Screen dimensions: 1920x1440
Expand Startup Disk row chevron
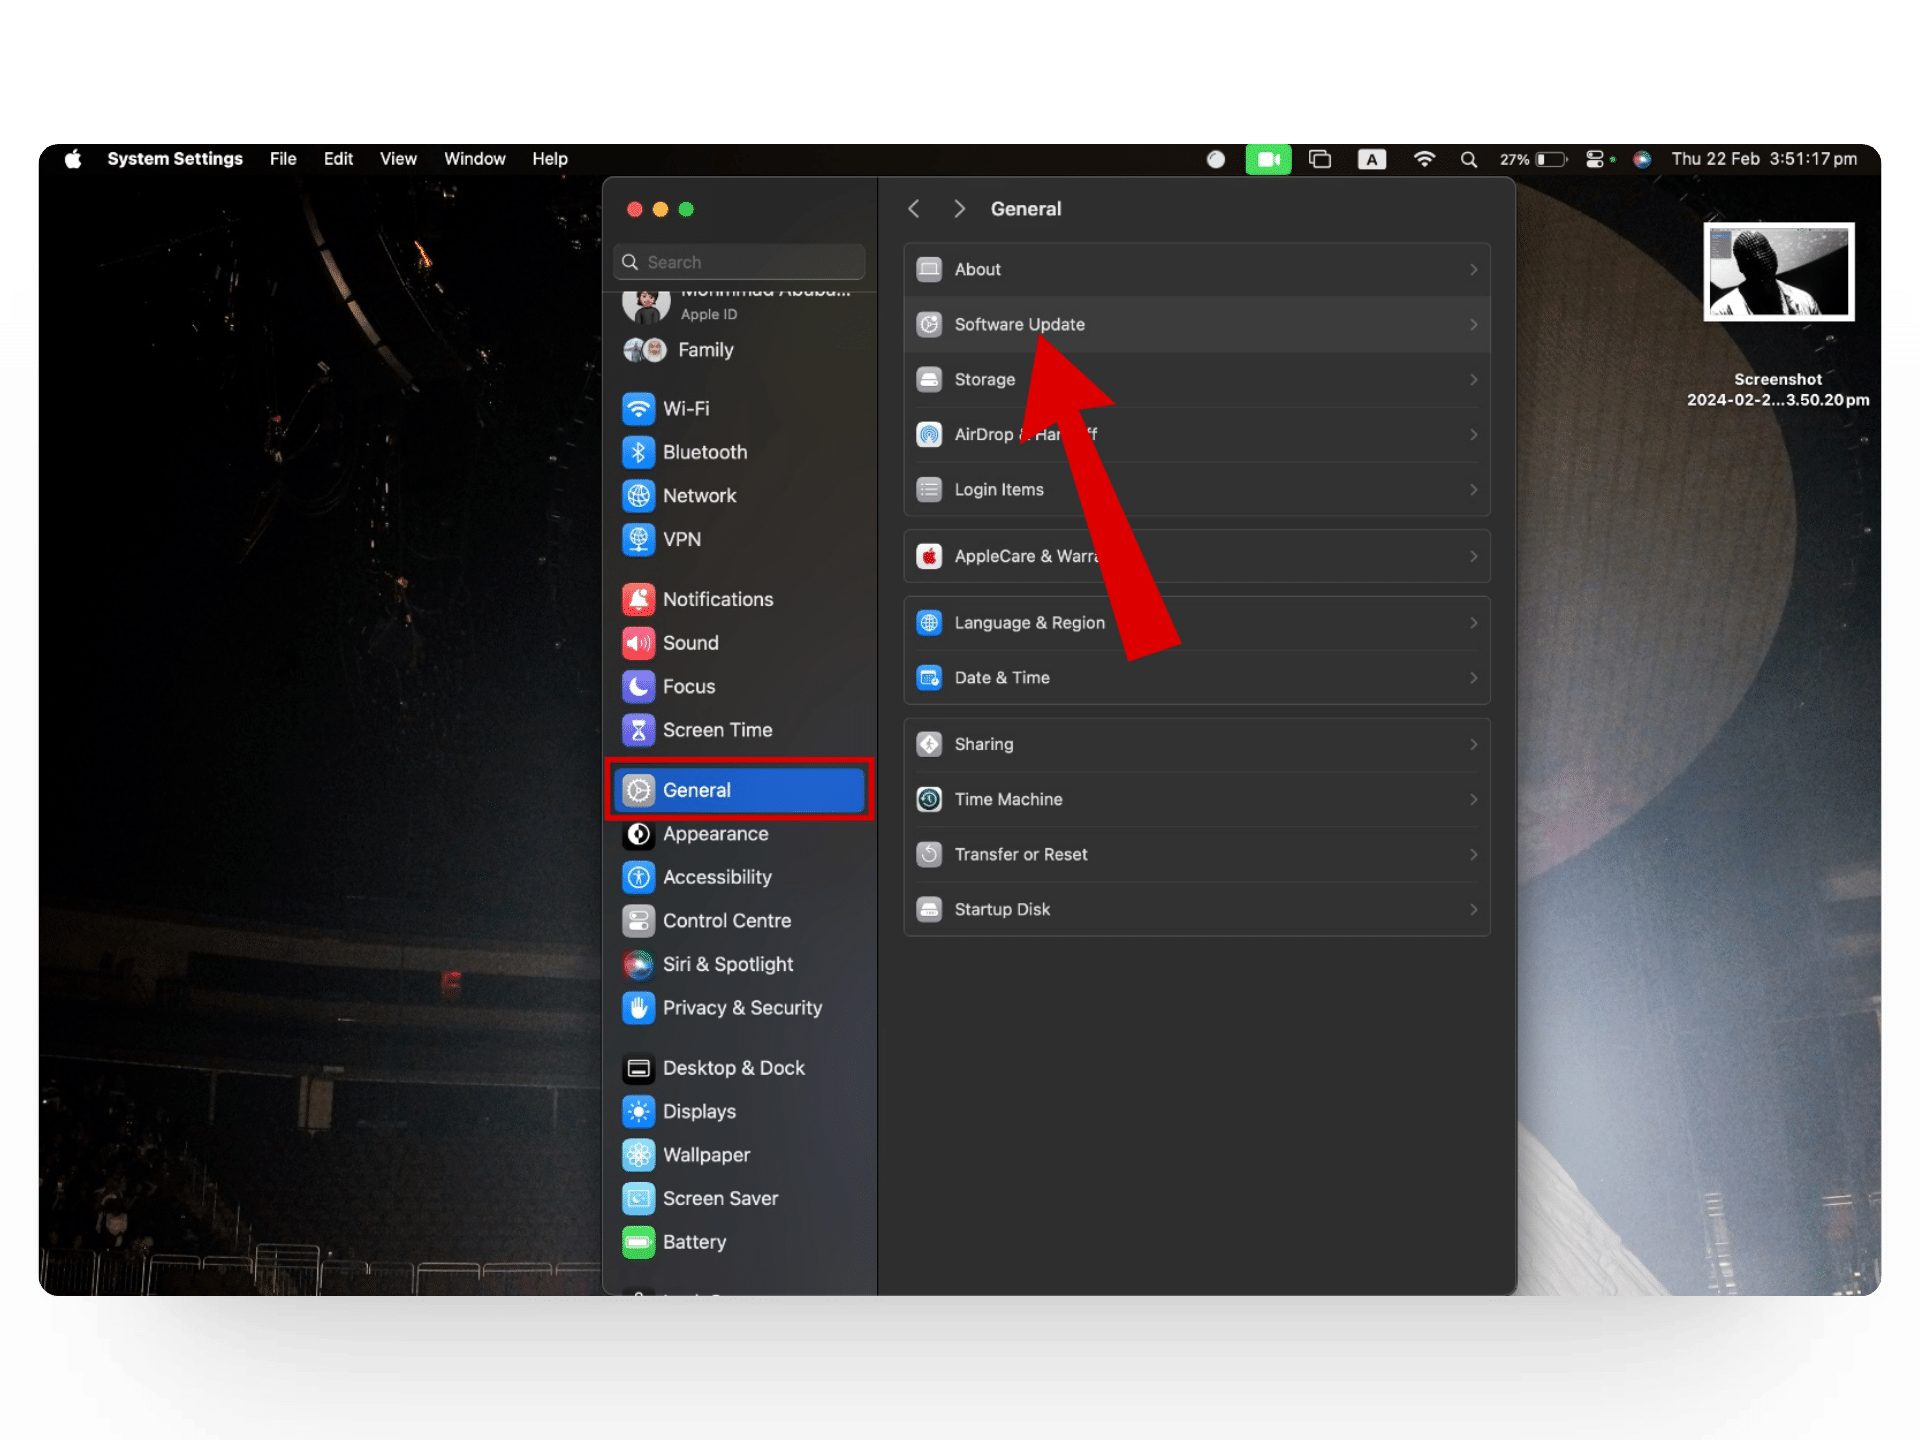point(1473,909)
